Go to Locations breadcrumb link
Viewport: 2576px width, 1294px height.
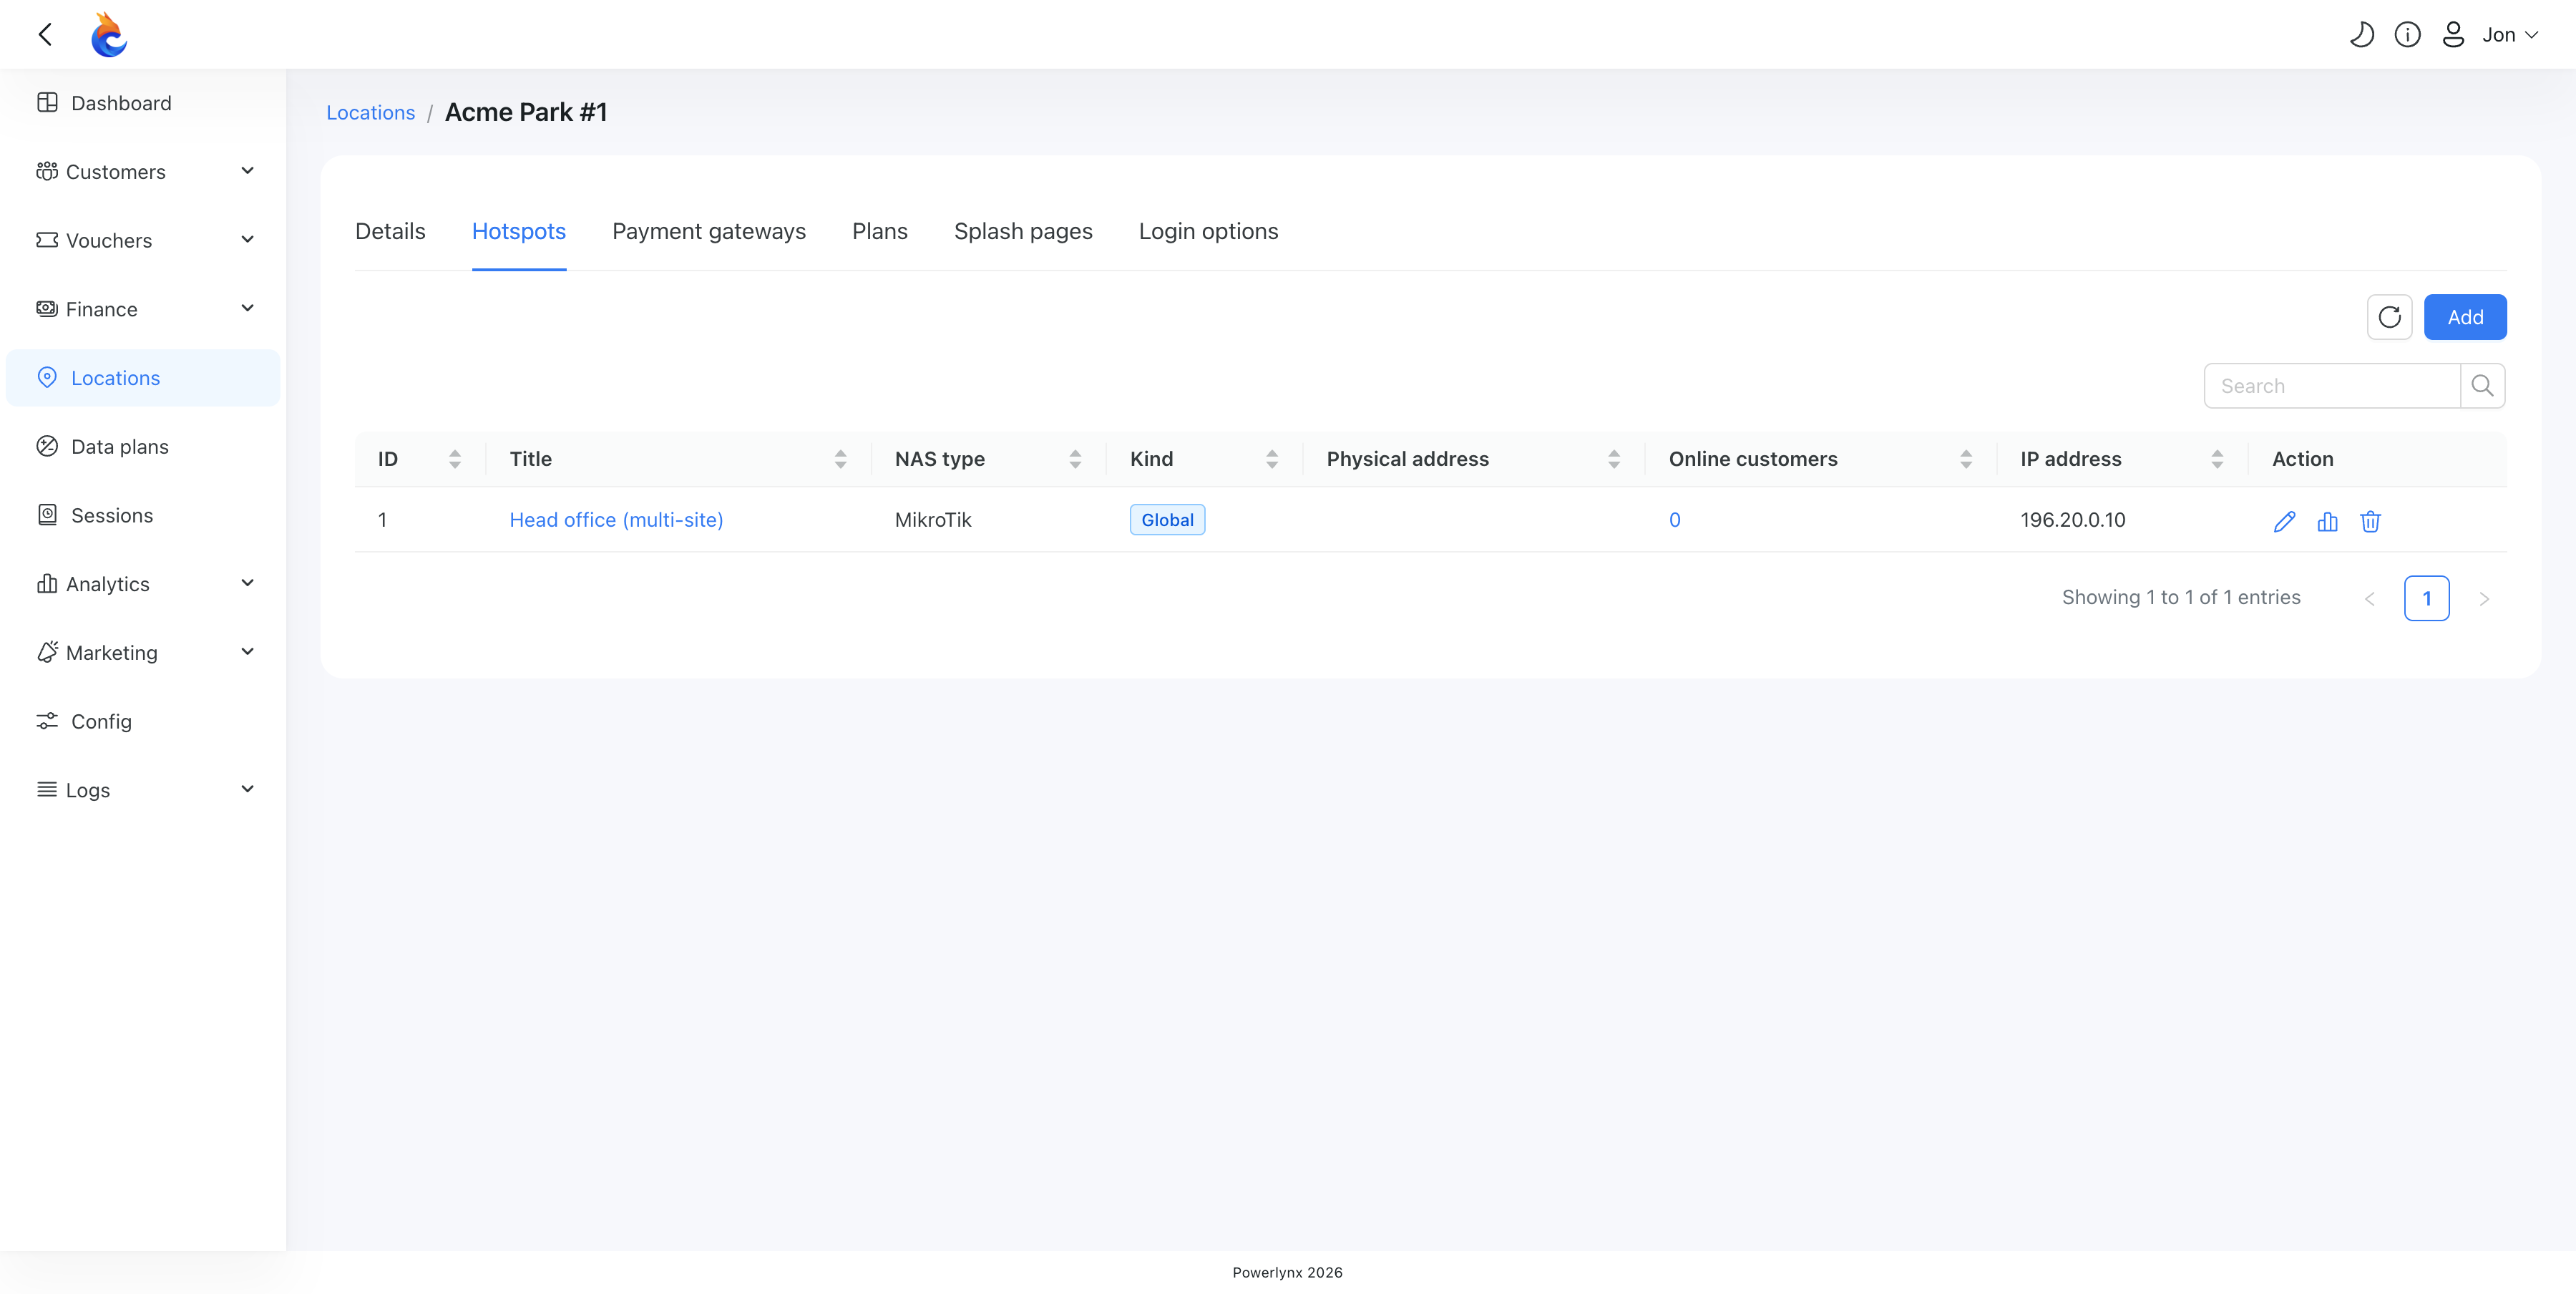tap(370, 113)
